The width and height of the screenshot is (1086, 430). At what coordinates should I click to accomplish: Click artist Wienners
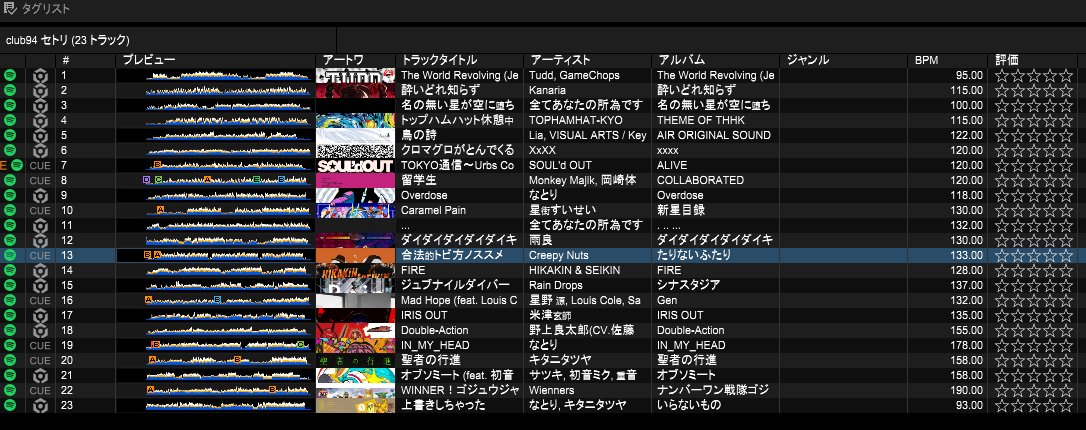point(552,391)
